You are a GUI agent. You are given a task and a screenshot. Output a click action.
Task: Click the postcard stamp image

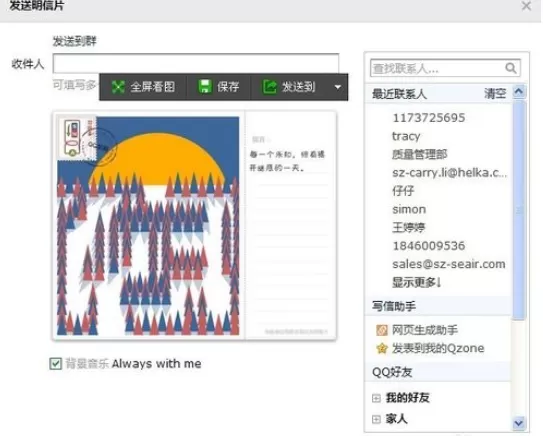tap(77, 138)
